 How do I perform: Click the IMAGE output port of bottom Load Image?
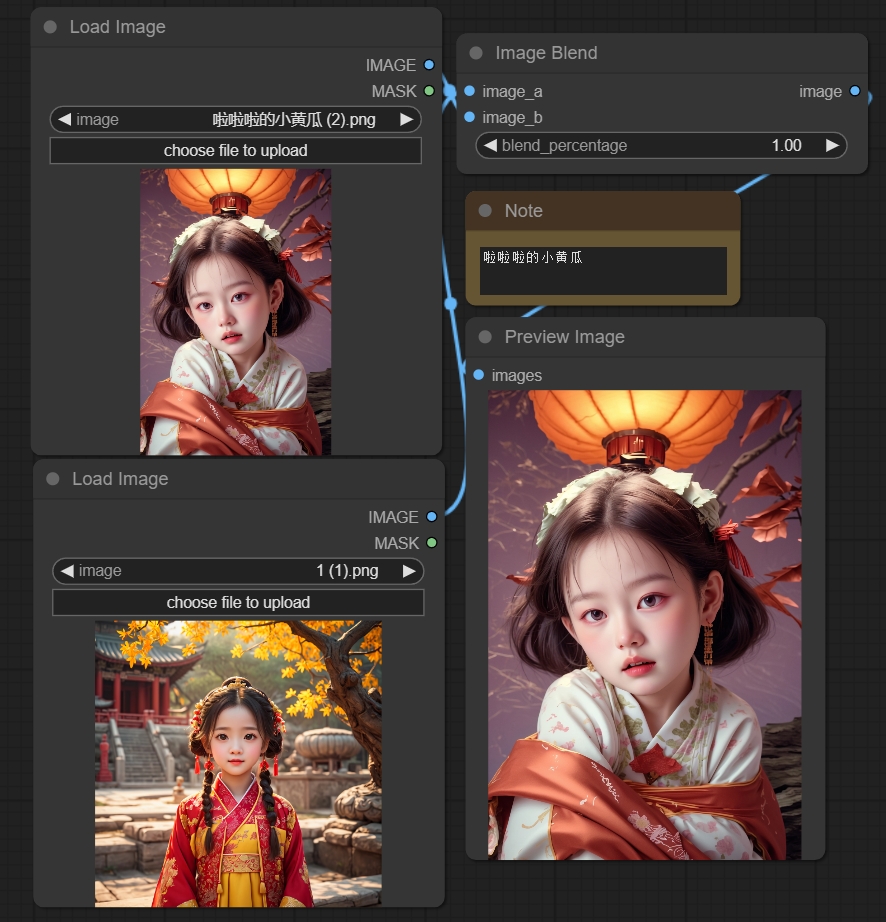click(x=432, y=517)
